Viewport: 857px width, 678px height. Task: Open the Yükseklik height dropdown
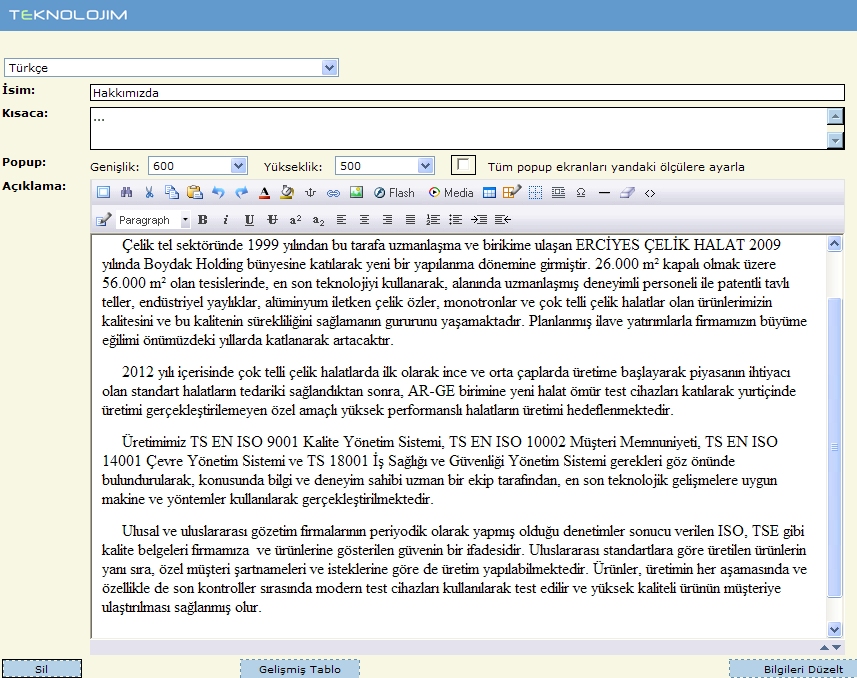[x=385, y=166]
